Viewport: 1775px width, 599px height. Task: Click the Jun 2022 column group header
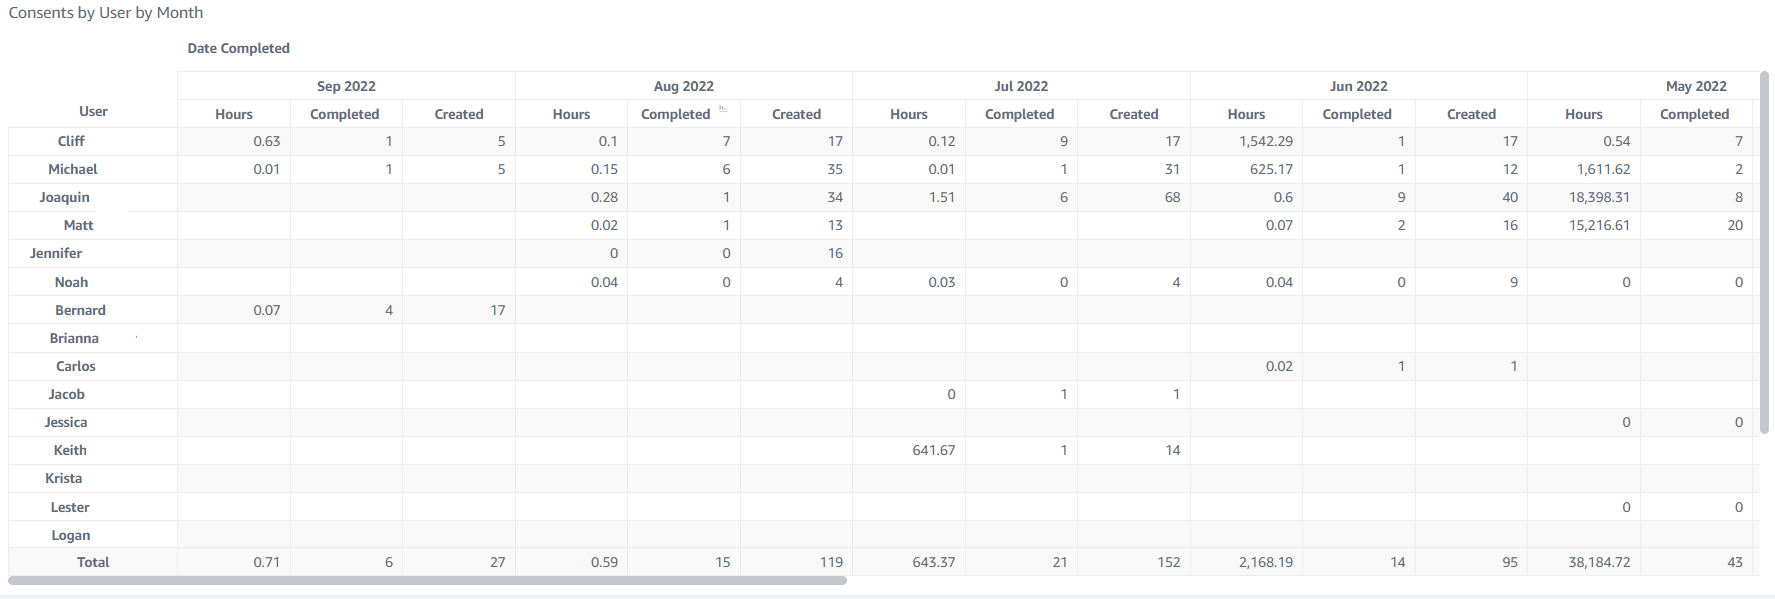tap(1358, 86)
